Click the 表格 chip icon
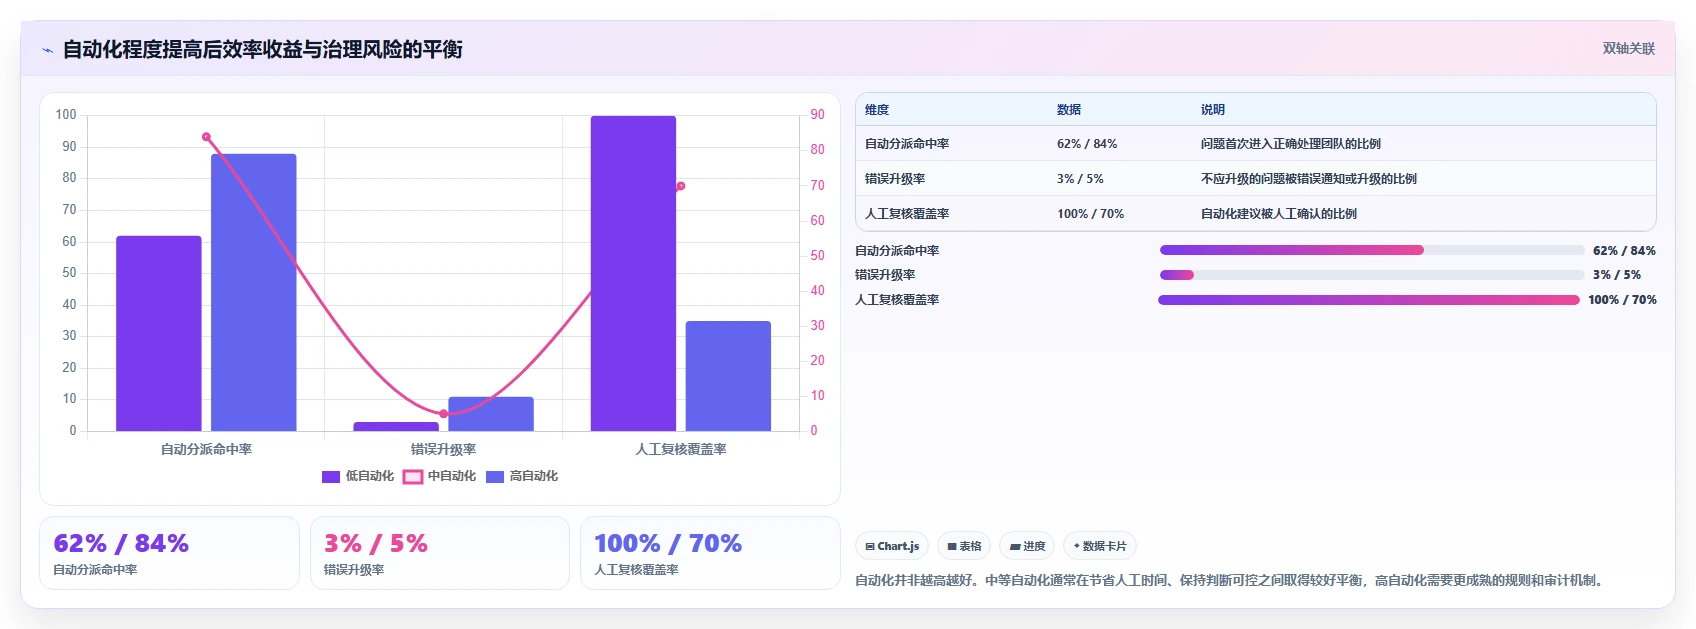Image resolution: width=1696 pixels, height=629 pixels. pos(952,546)
